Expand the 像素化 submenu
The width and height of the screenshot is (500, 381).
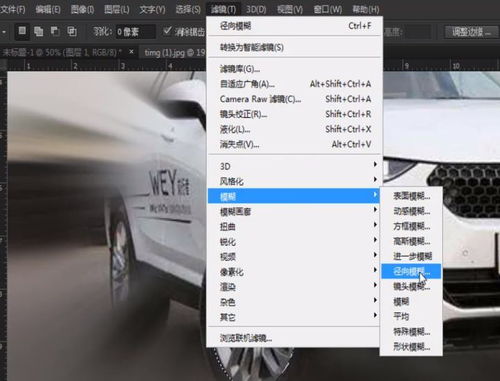click(x=294, y=272)
